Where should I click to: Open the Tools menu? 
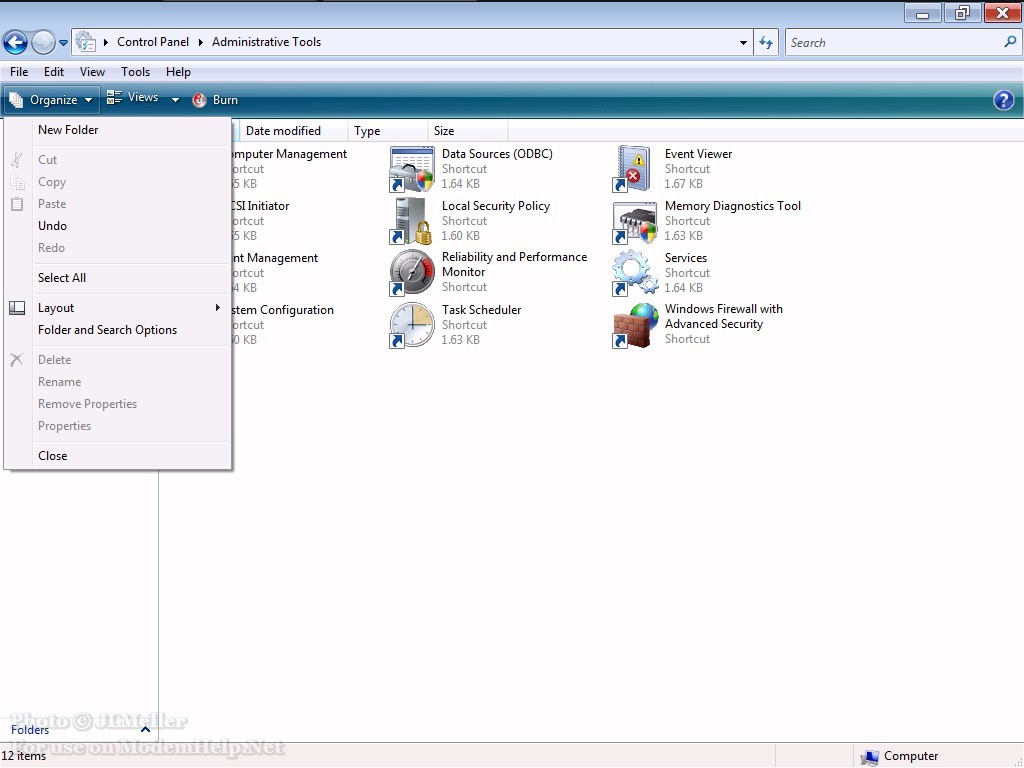click(x=135, y=72)
